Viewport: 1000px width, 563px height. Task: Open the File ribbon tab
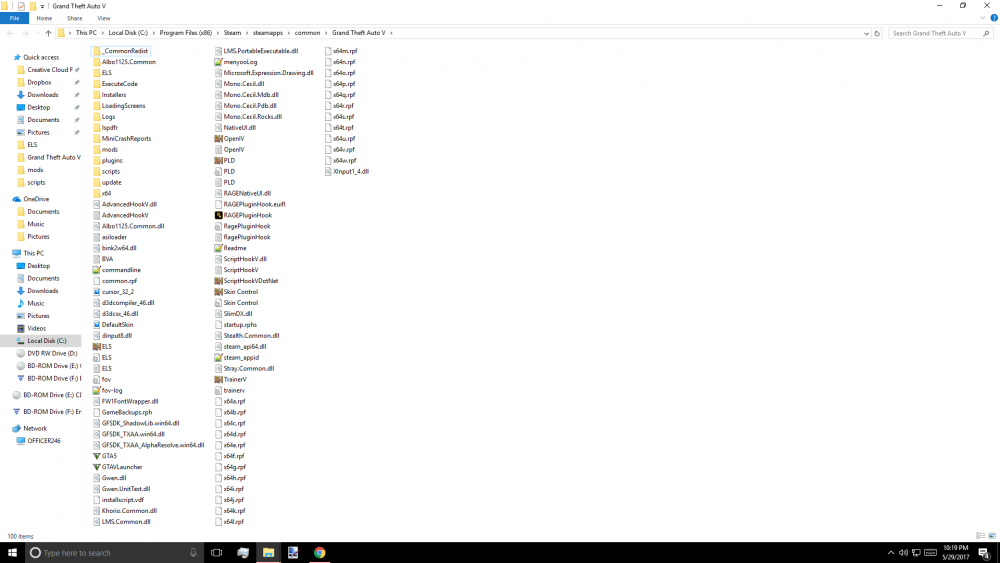(x=14, y=18)
